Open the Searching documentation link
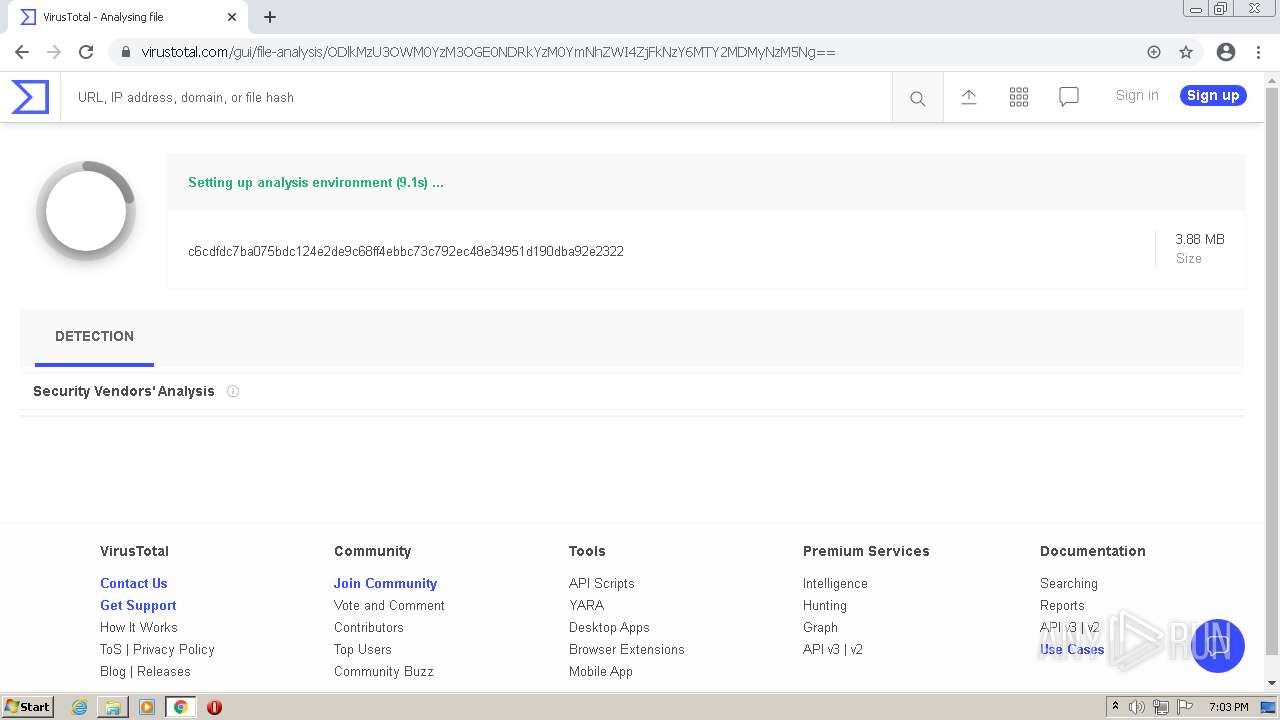Image resolution: width=1280 pixels, height=720 pixels. tap(1069, 583)
